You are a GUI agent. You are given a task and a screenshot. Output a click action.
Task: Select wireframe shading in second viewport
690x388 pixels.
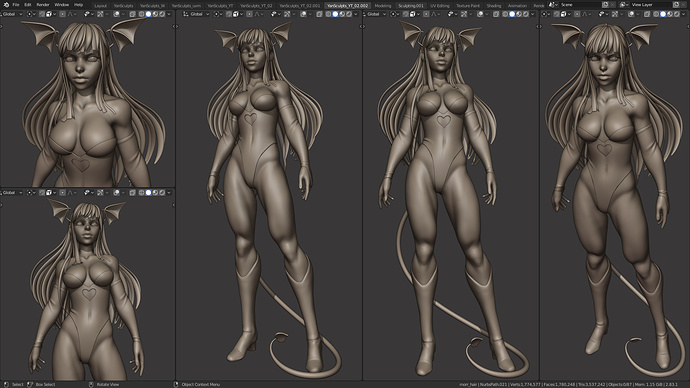pos(328,14)
